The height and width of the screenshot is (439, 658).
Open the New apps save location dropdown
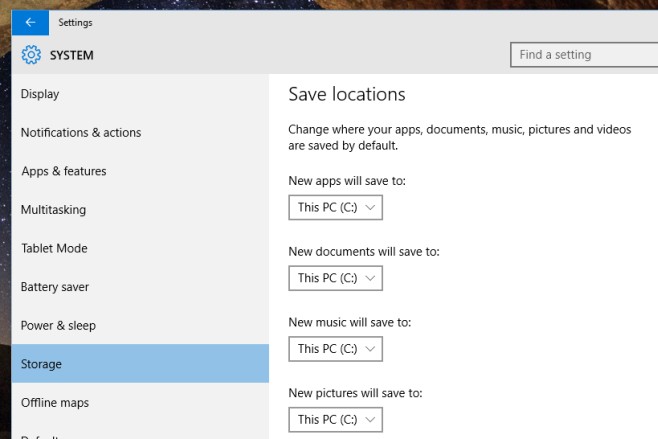point(335,207)
